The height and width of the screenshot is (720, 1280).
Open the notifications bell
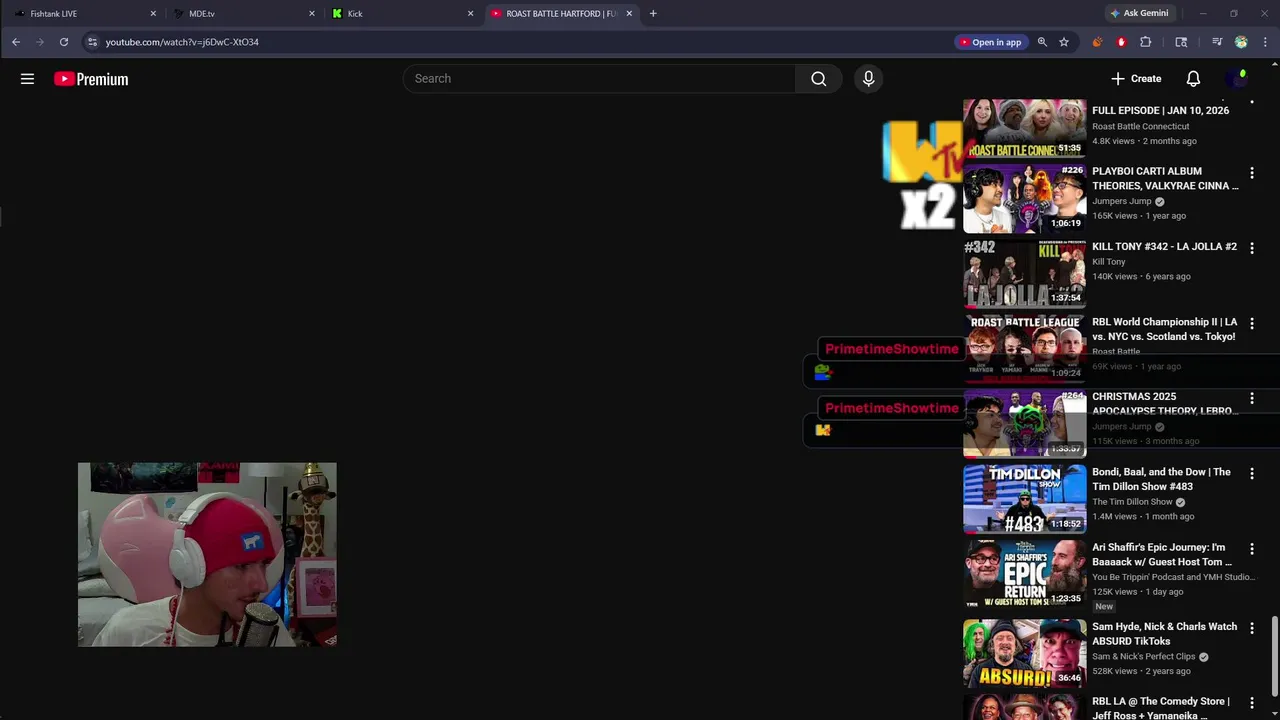(x=1193, y=79)
